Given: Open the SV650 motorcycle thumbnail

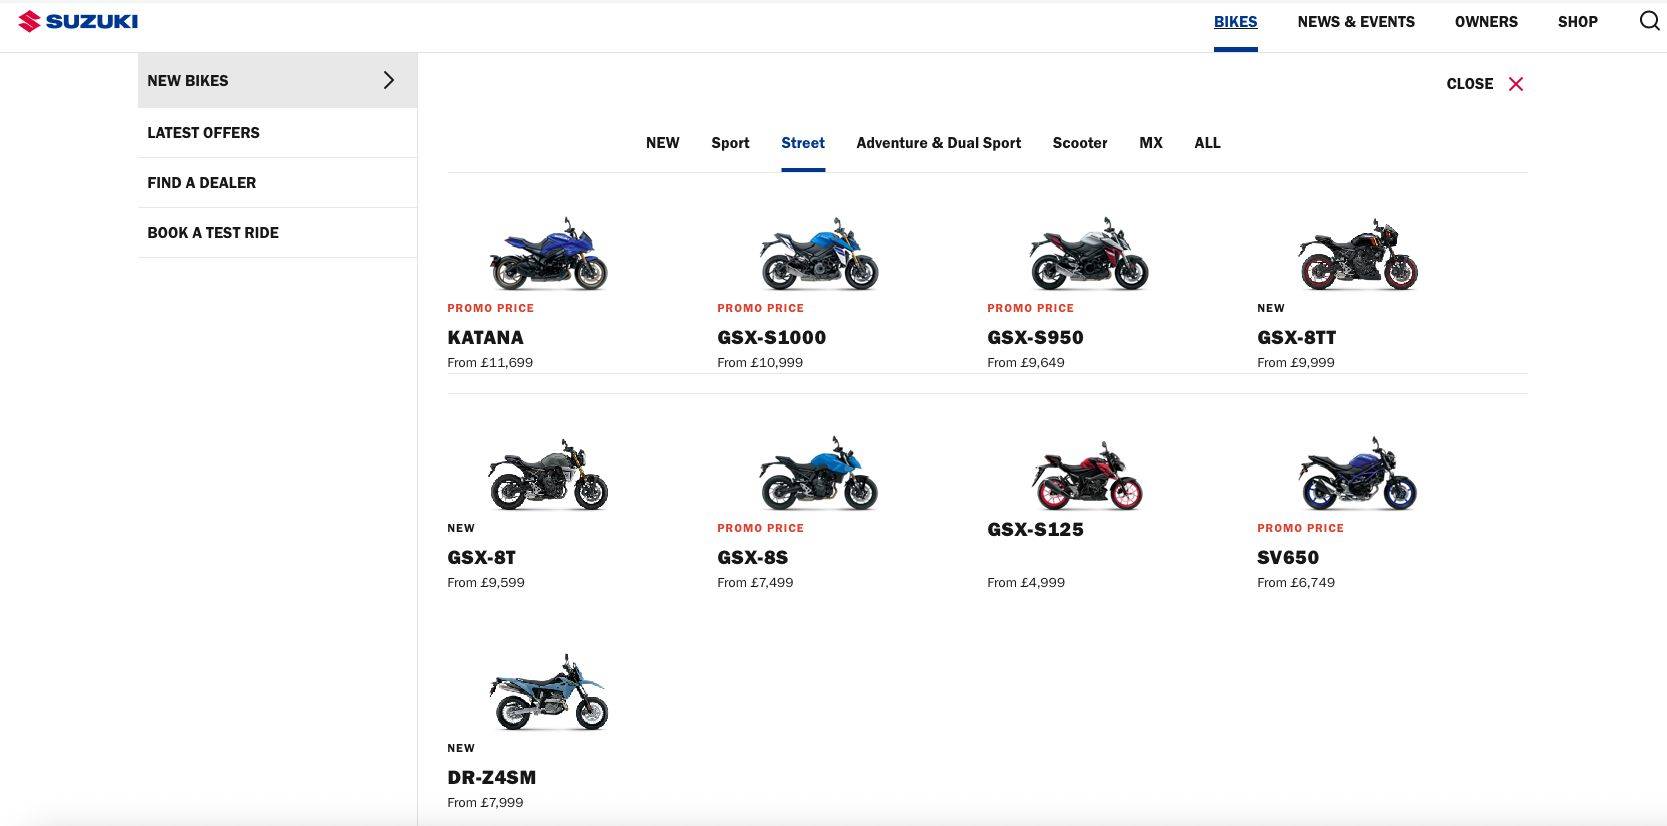Looking at the screenshot, I should [1357, 474].
